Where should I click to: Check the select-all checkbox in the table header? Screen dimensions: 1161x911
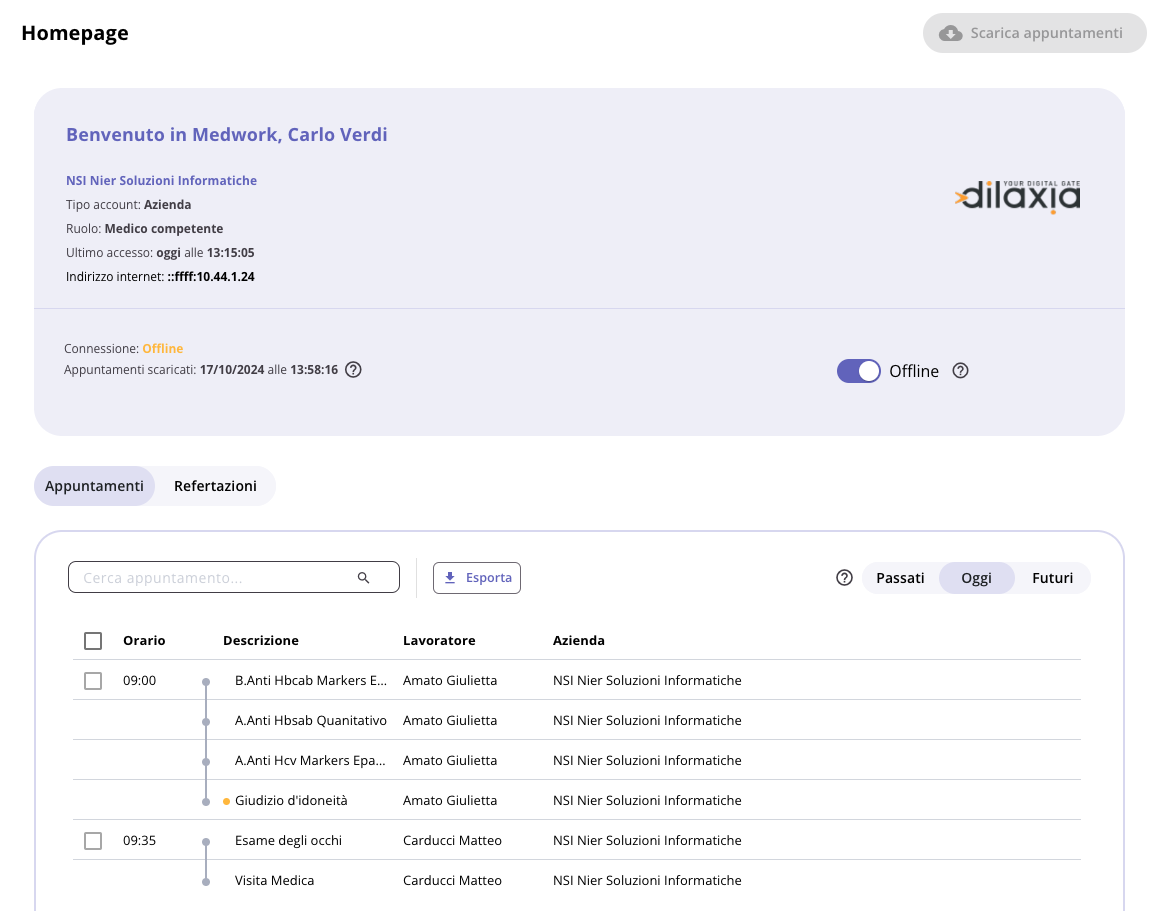pyautogui.click(x=93, y=640)
